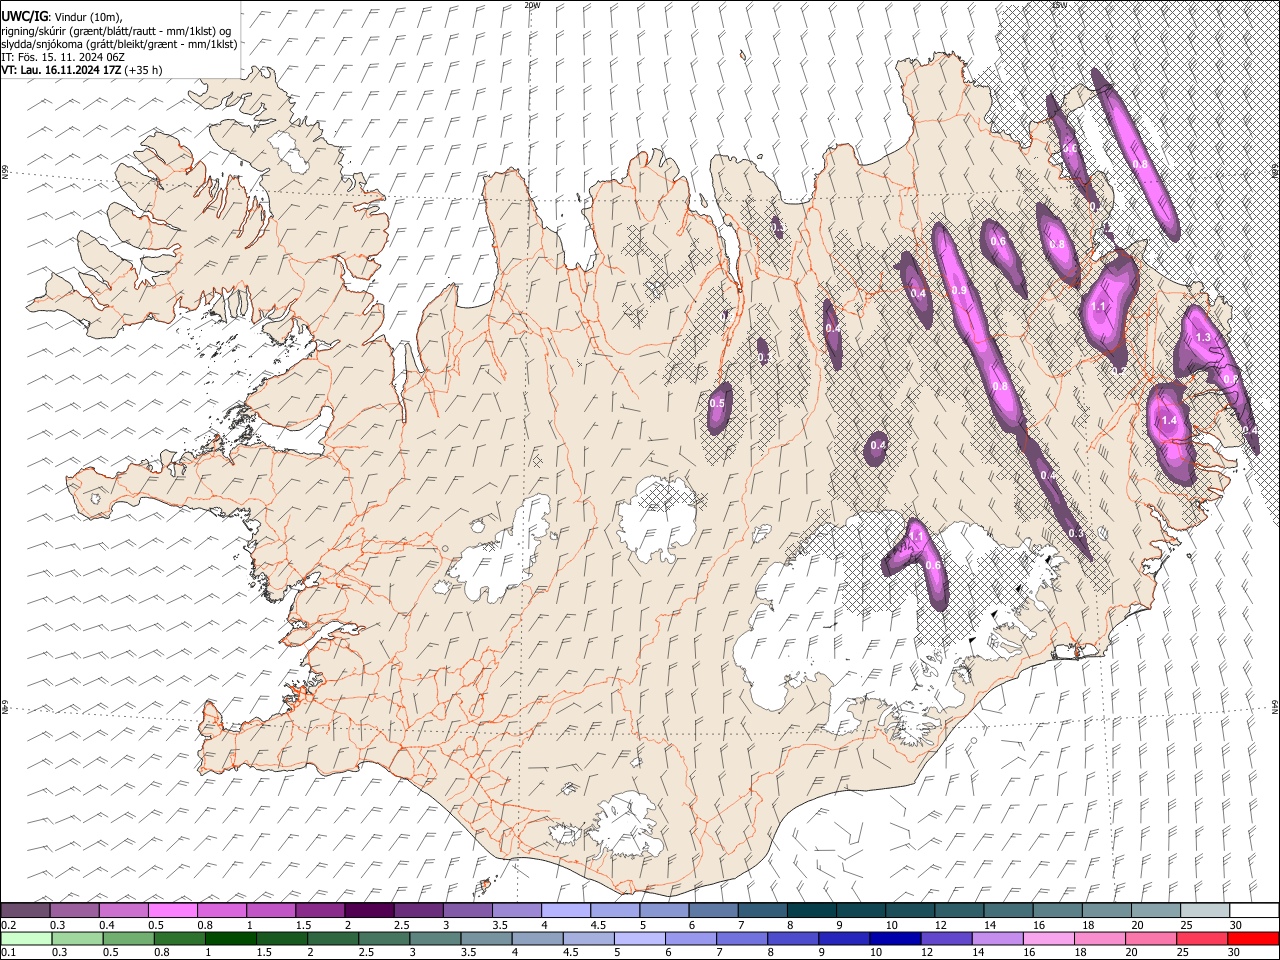Select the upper legend swatch starting at 0.2

pyautogui.click(x=25, y=911)
